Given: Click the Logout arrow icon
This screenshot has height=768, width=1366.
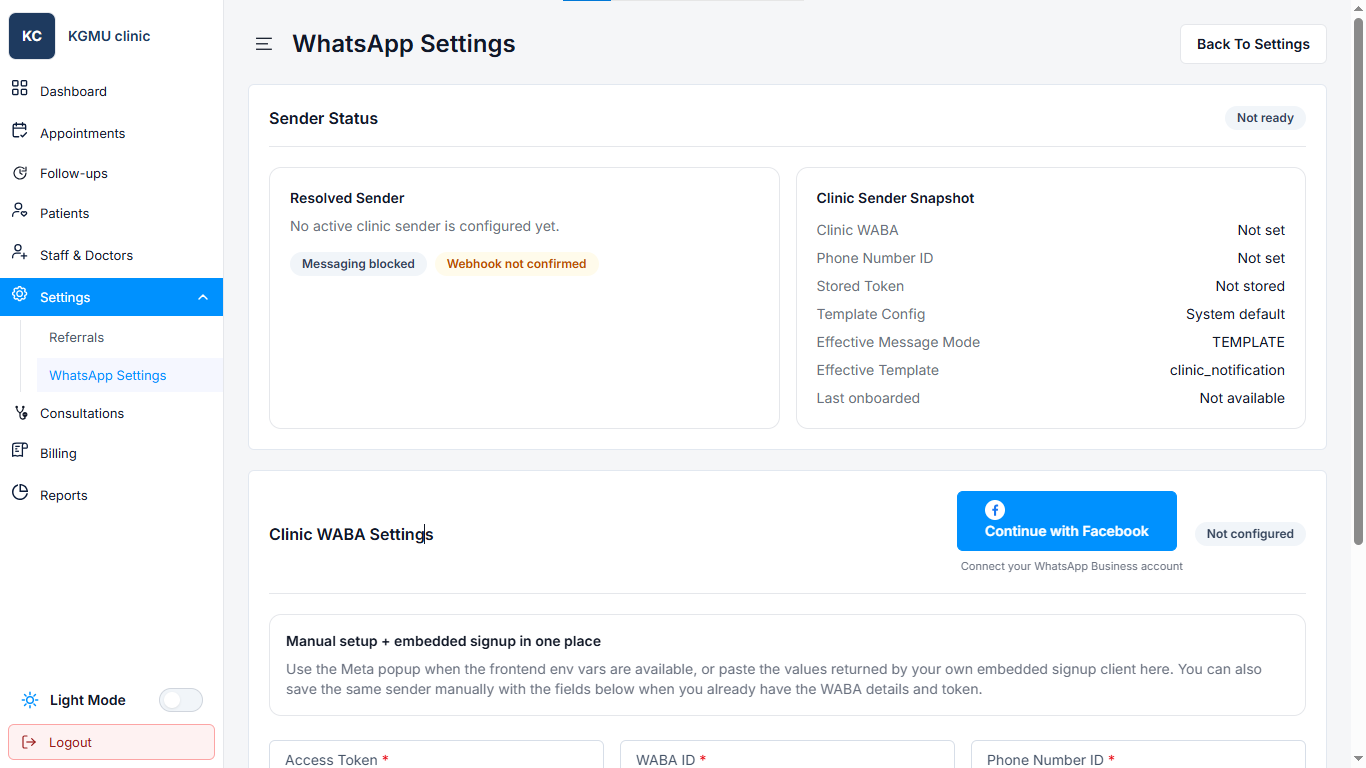Looking at the screenshot, I should click(x=29, y=742).
